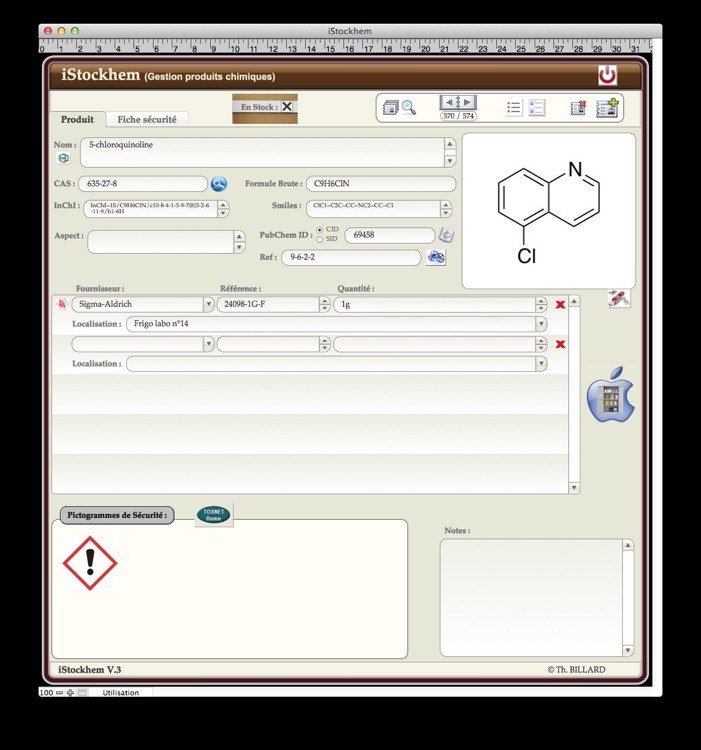Delete the empty second supplier row
Viewport: 701px width, 750px height.
pos(560,344)
